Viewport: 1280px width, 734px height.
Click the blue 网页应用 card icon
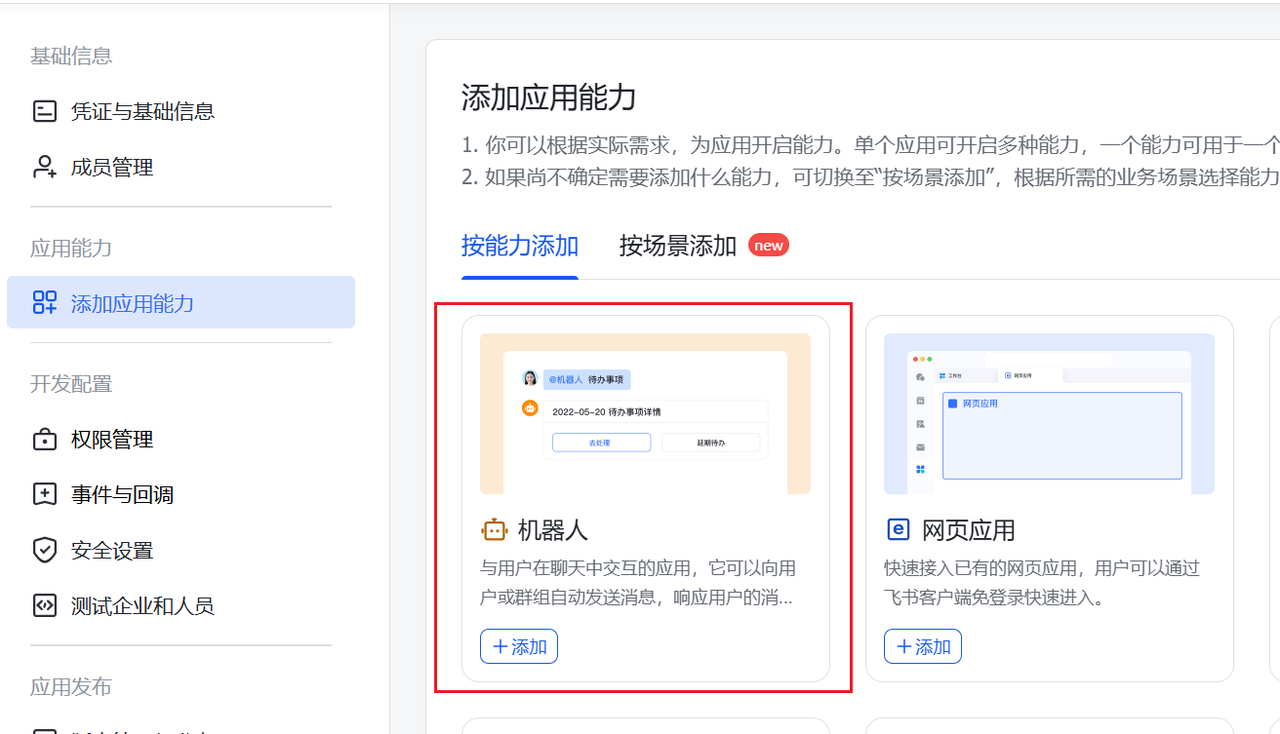(898, 530)
